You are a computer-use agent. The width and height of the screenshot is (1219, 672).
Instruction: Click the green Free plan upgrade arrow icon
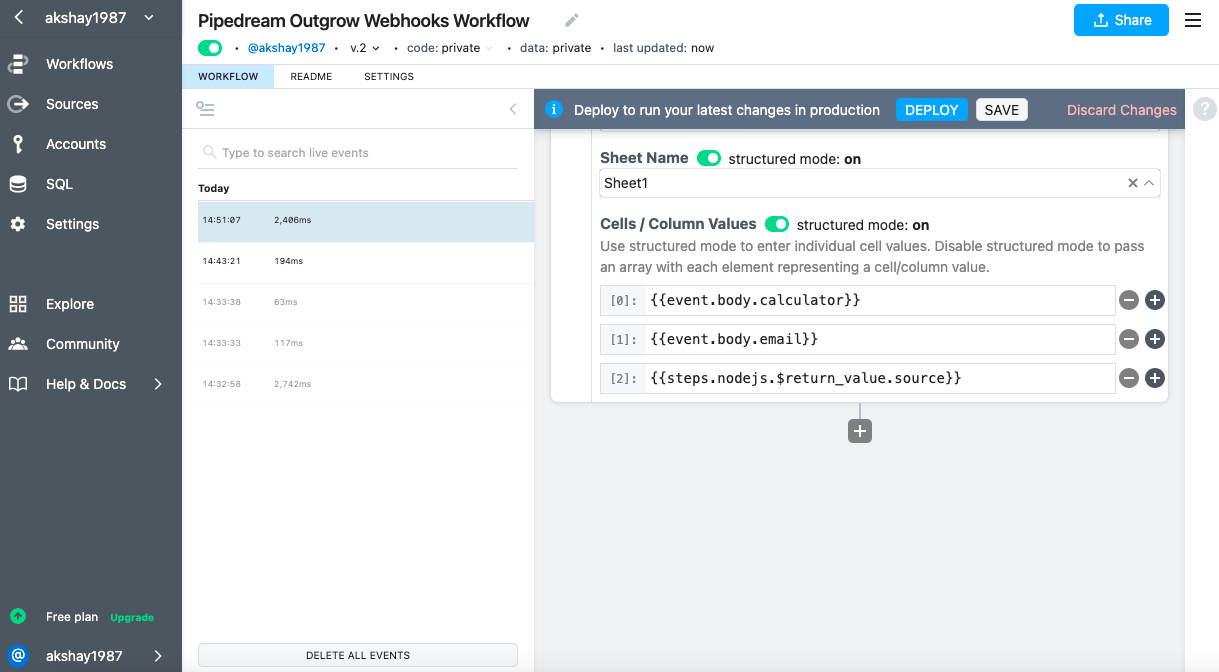point(18,617)
